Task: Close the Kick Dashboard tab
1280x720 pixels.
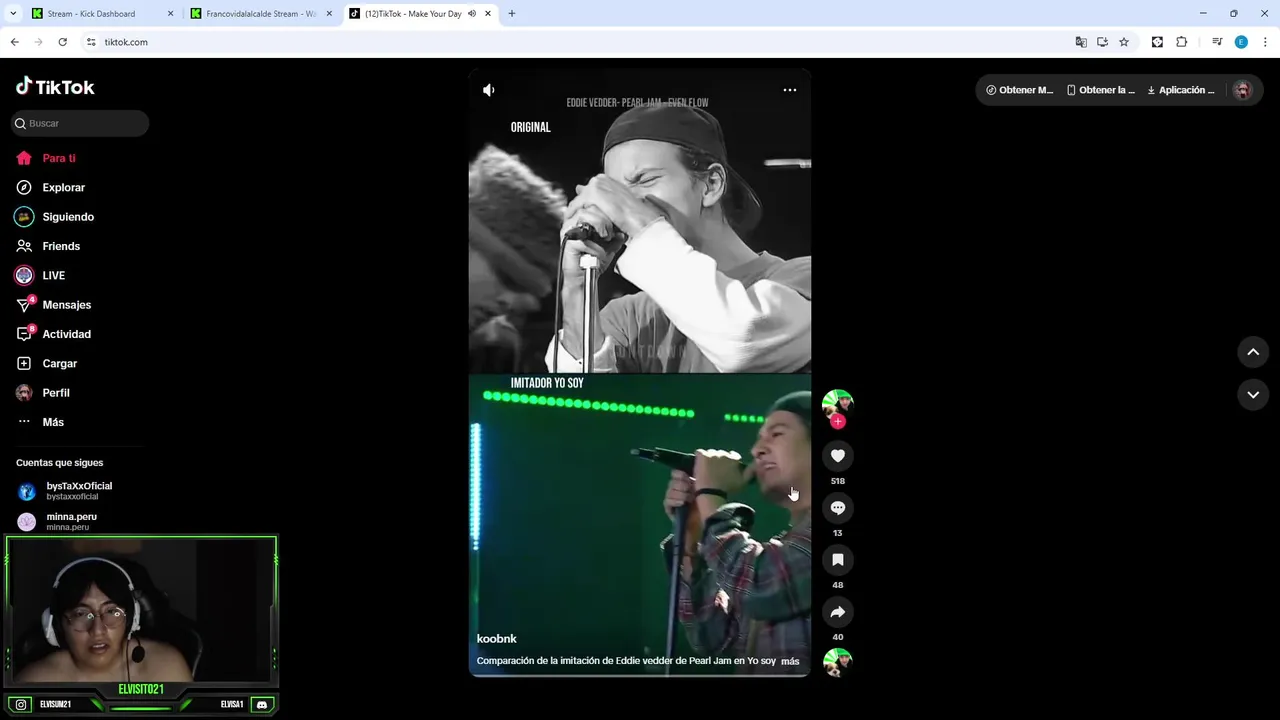Action: [170, 14]
